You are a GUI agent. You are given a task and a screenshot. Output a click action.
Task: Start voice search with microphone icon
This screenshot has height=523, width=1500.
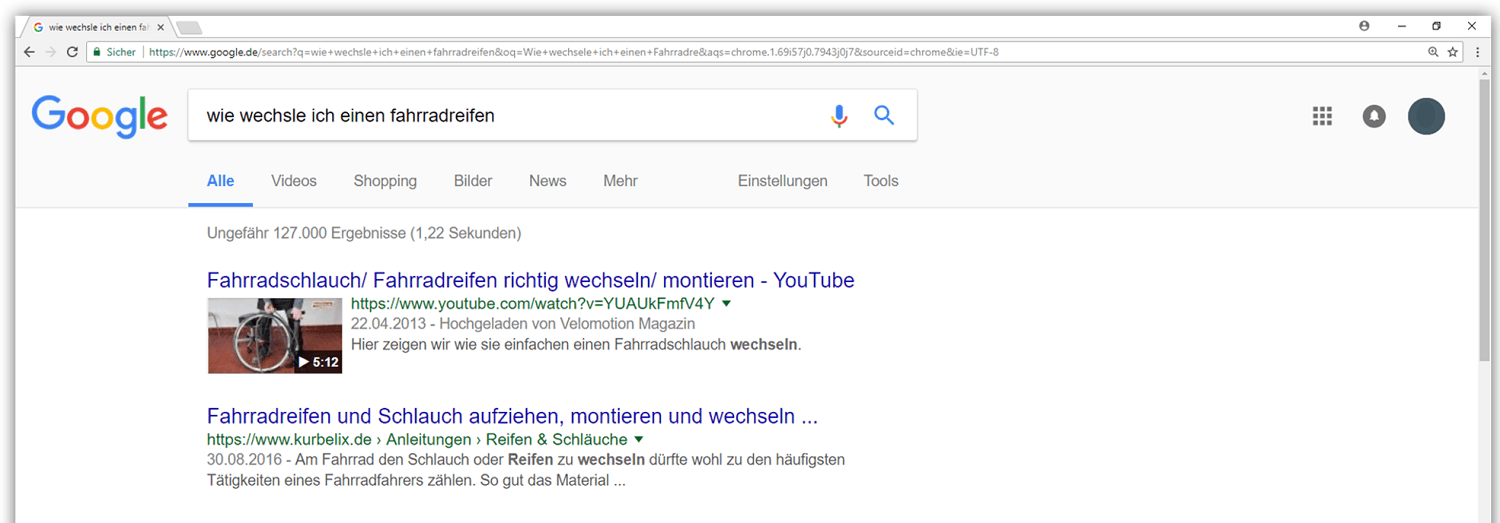click(x=839, y=116)
